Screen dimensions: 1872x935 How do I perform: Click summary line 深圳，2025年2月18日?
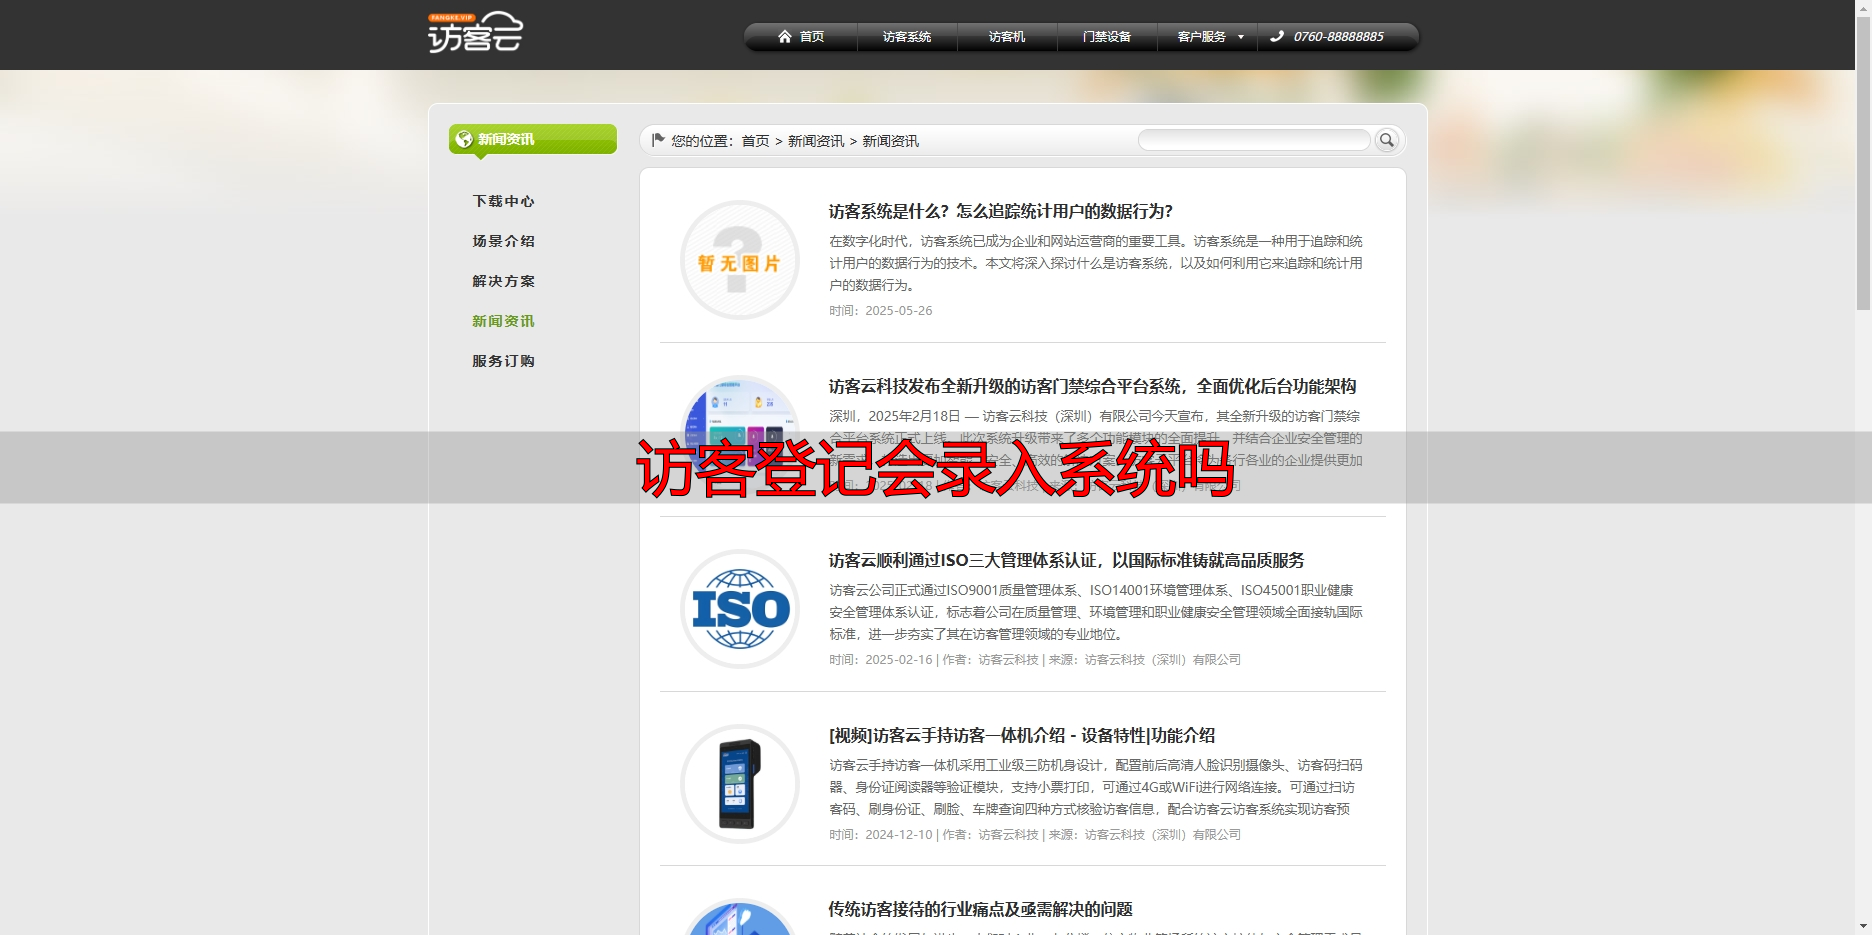click(x=1095, y=416)
